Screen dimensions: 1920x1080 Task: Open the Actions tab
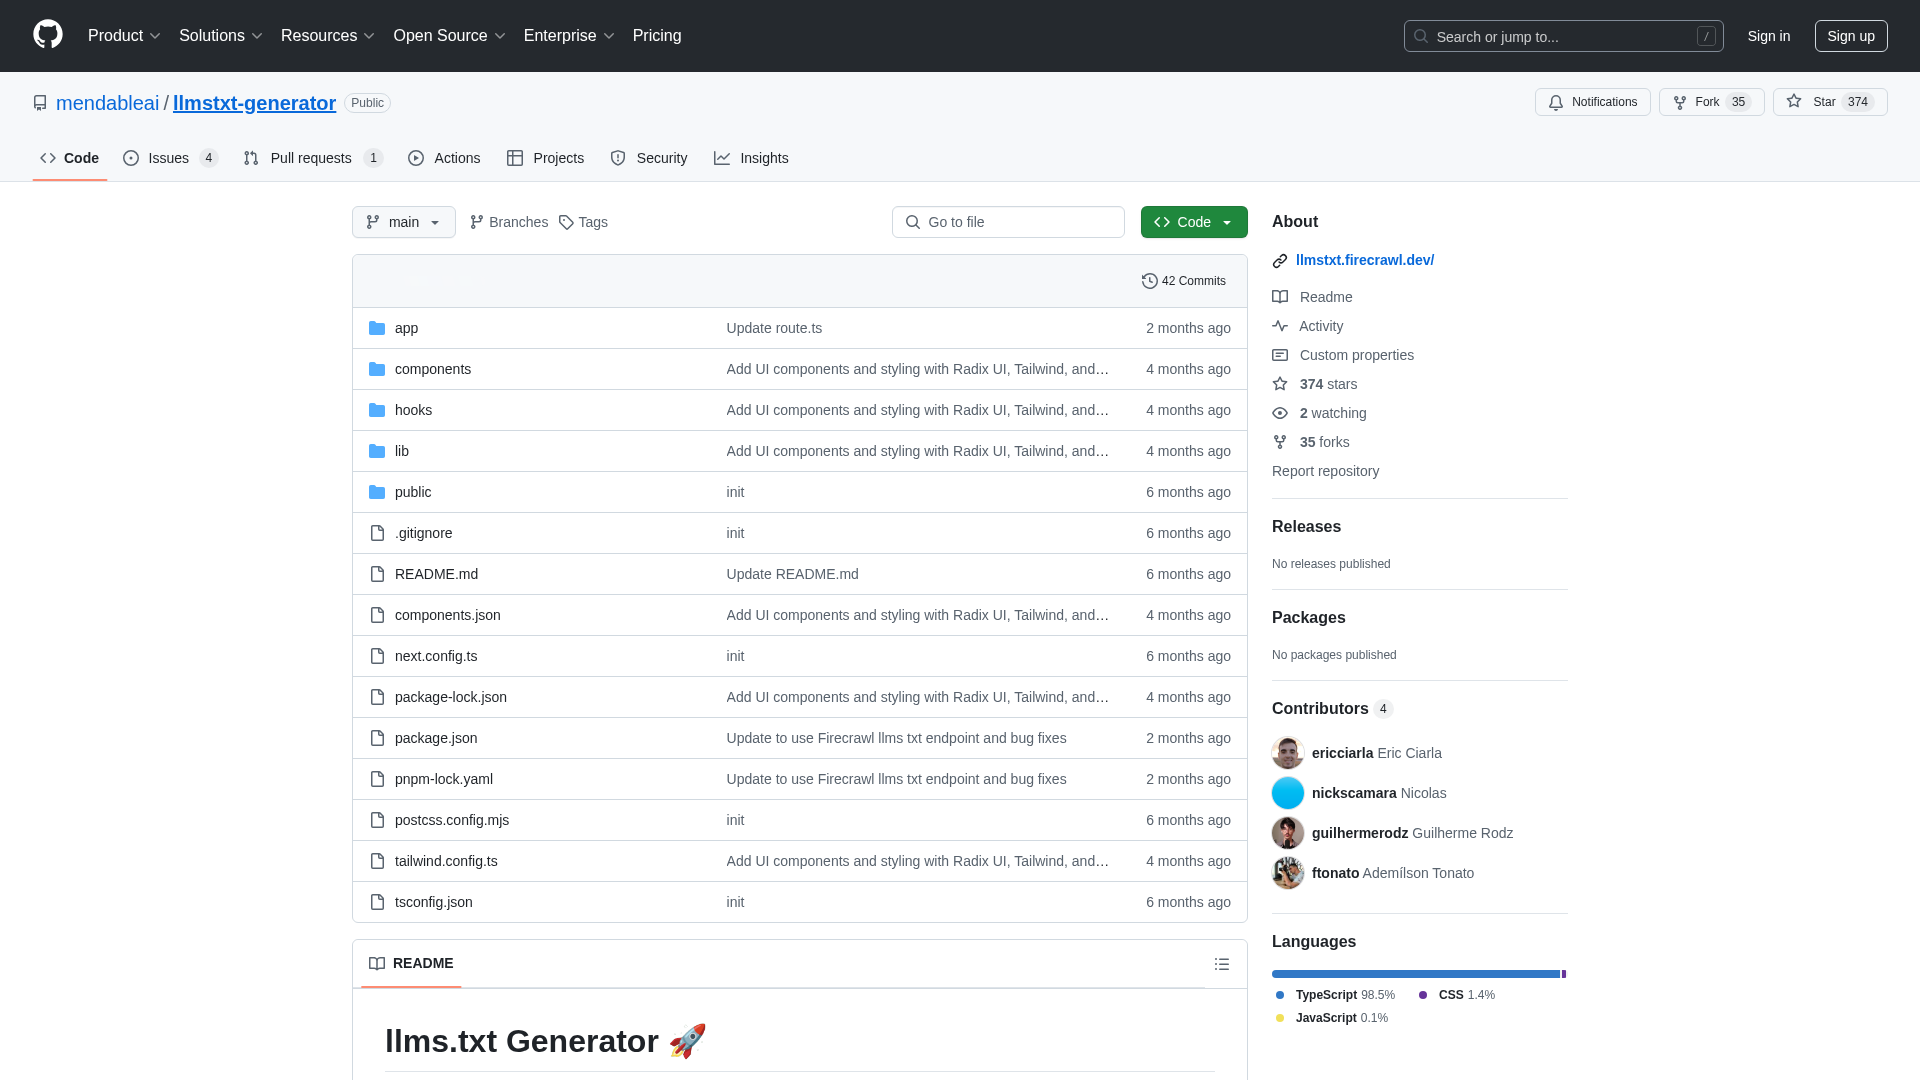[x=444, y=158]
